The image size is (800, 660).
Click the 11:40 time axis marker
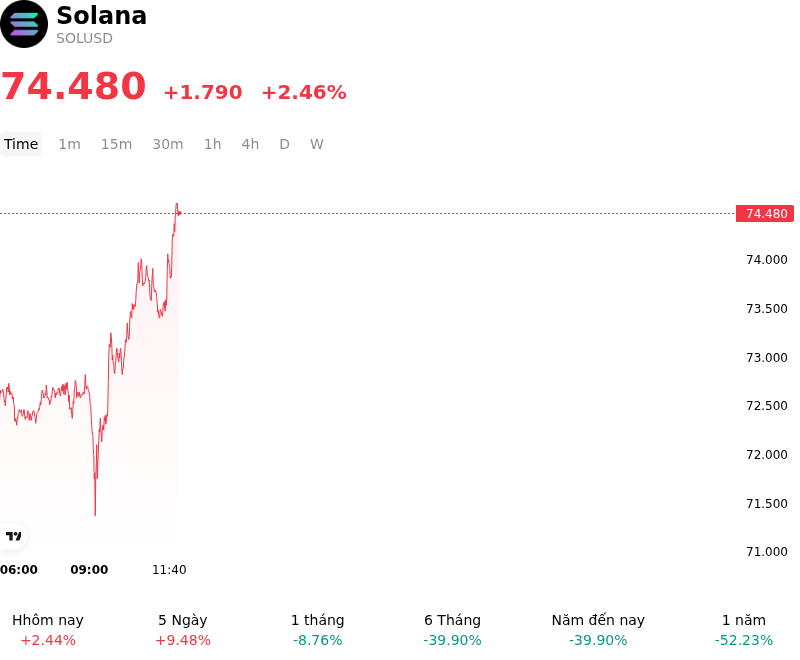(169, 570)
